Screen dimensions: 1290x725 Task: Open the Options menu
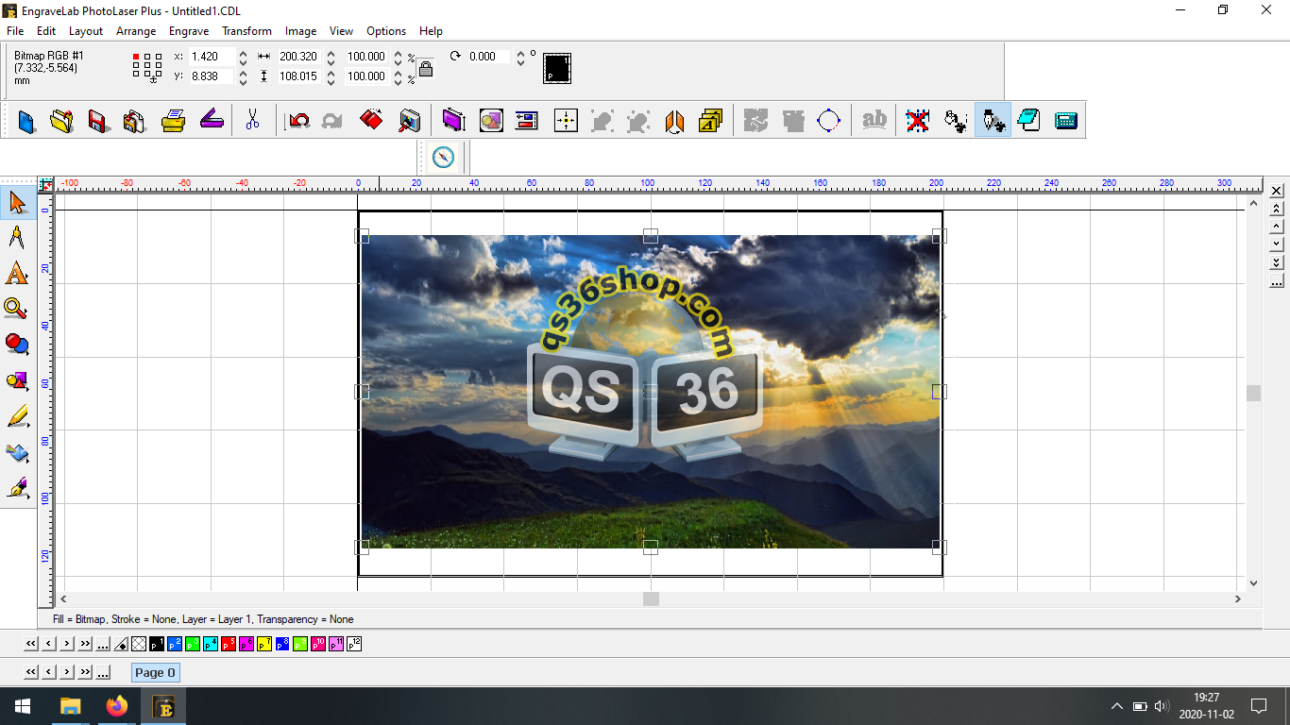click(x=386, y=31)
